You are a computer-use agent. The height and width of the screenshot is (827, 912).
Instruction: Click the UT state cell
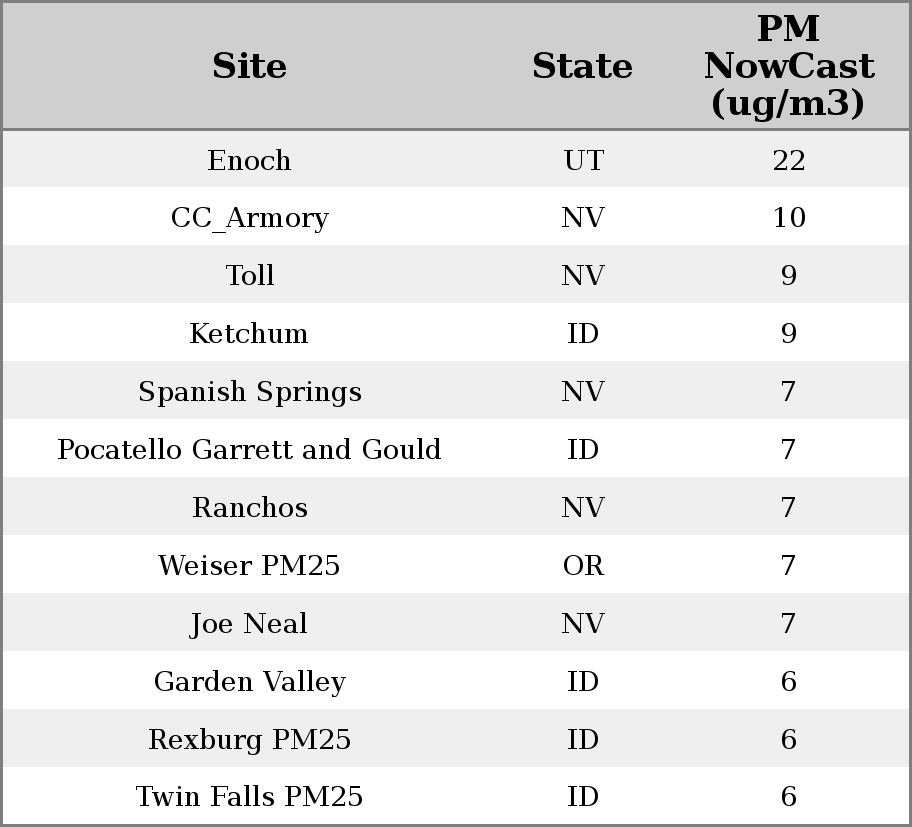(583, 160)
